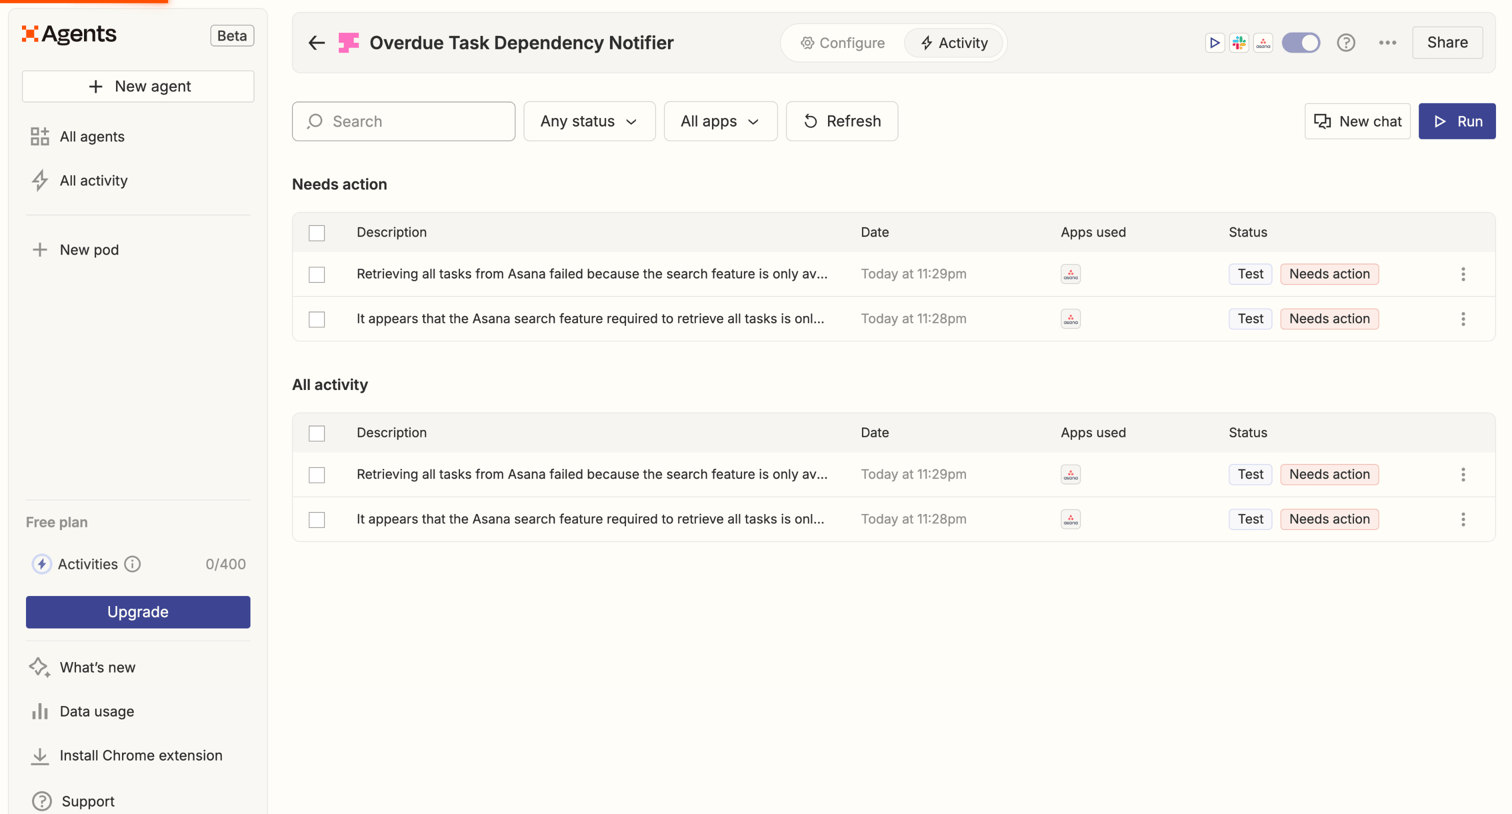Viewport: 1512px width, 814px height.
Task: Check the 11:28pm row checkbox under Needs action
Action: click(317, 319)
